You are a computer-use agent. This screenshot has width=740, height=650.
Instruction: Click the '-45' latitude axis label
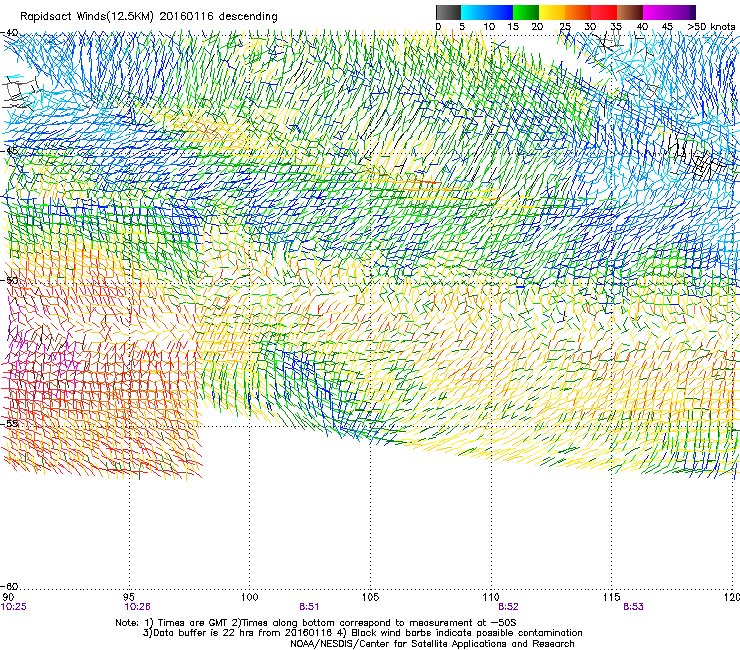point(10,151)
